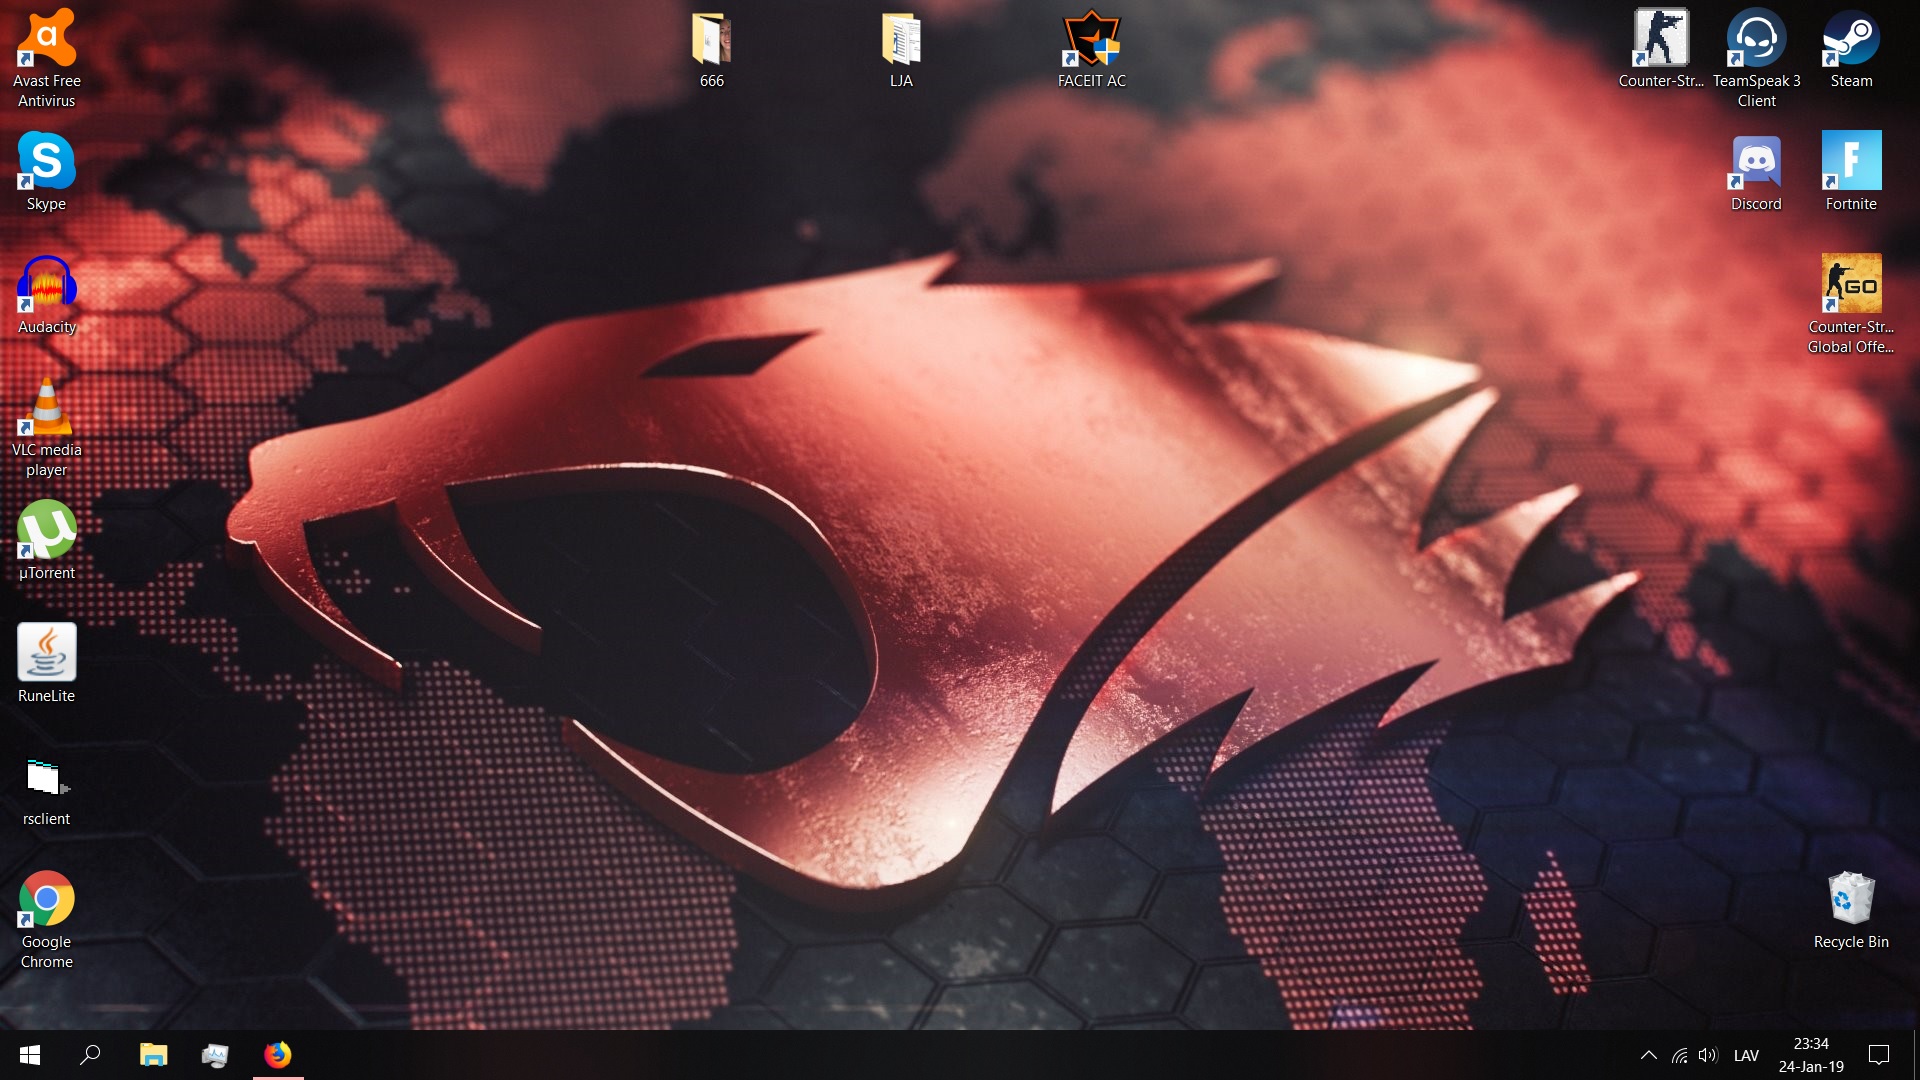Viewport: 1920px width, 1080px height.
Task: Open the pinned app next to File Explorer
Action: pyautogui.click(x=215, y=1055)
